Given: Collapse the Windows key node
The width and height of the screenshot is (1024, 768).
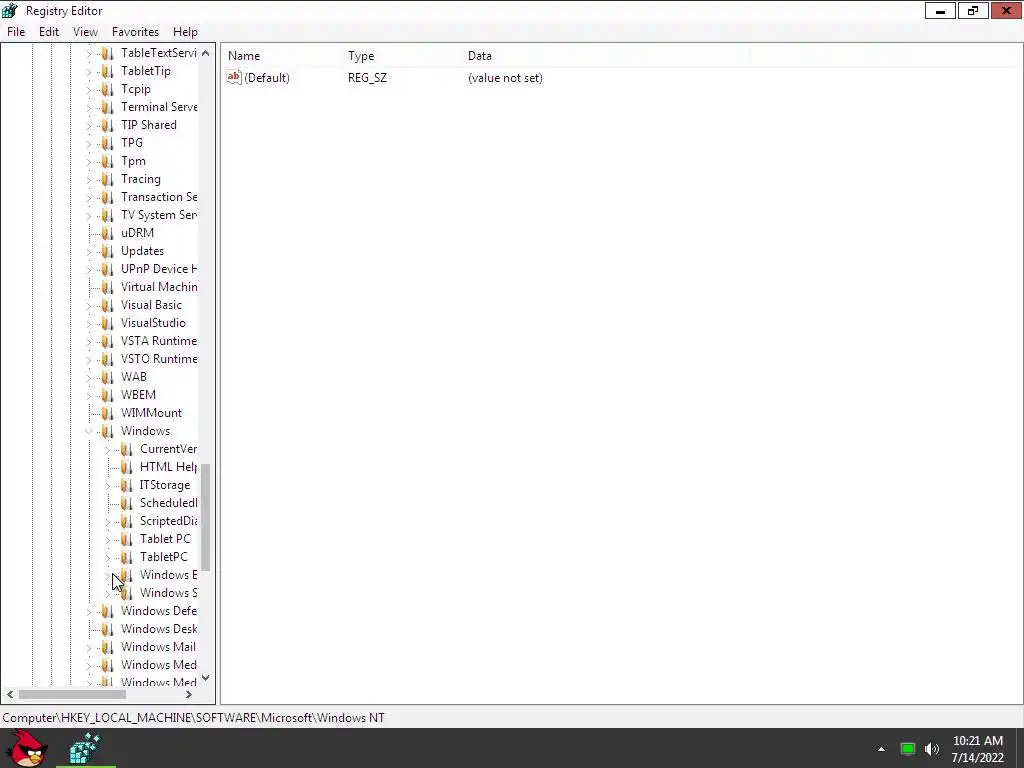Looking at the screenshot, I should tap(88, 431).
